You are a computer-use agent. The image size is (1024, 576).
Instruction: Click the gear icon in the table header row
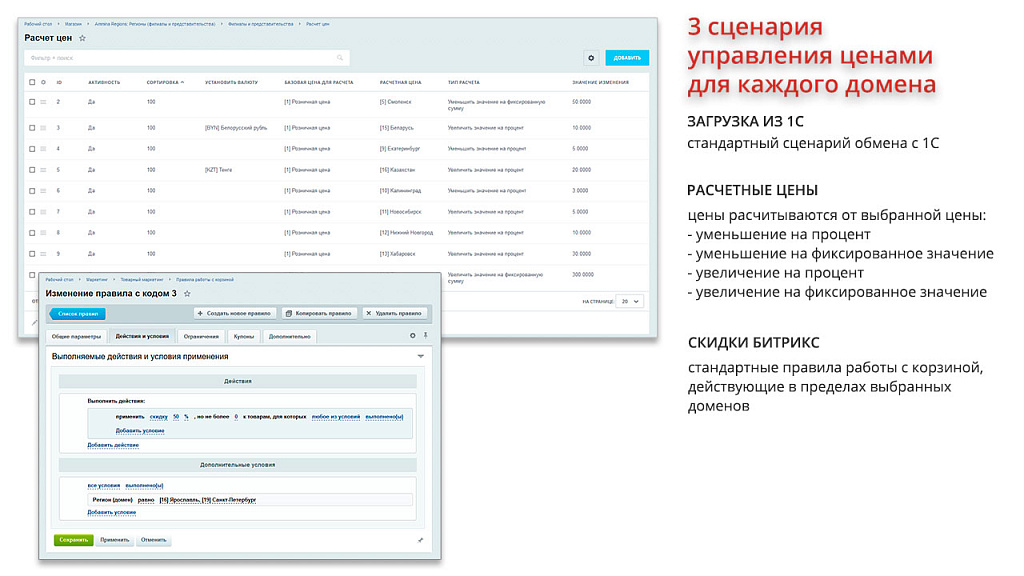(x=41, y=82)
